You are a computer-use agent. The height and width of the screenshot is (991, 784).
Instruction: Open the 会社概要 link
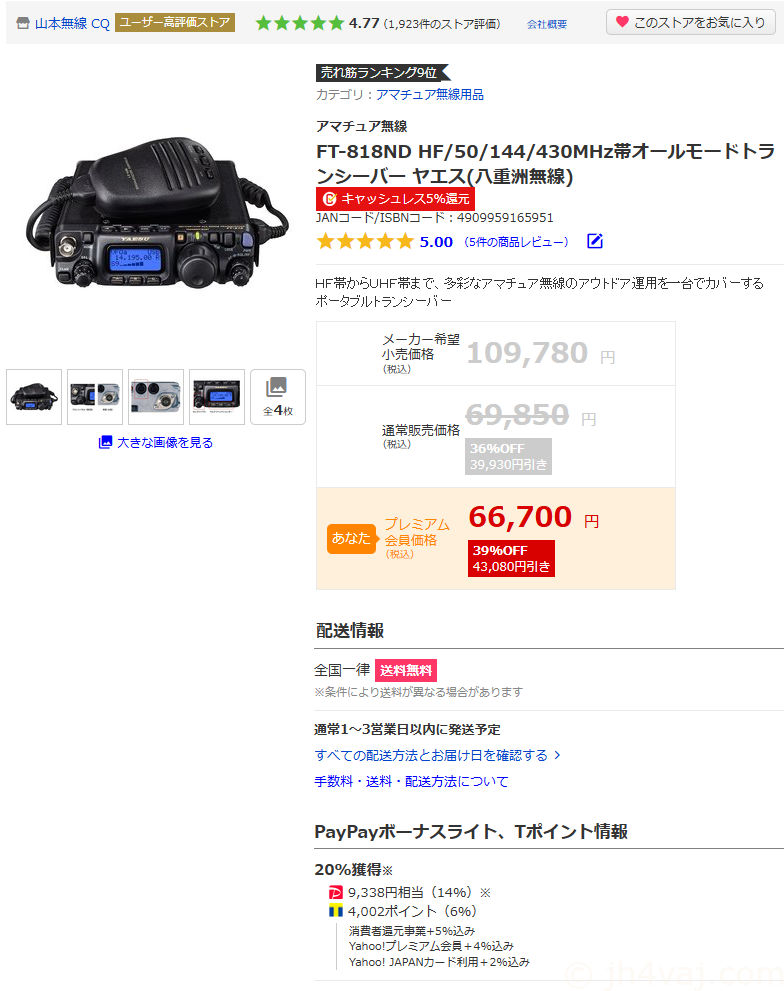tap(547, 24)
